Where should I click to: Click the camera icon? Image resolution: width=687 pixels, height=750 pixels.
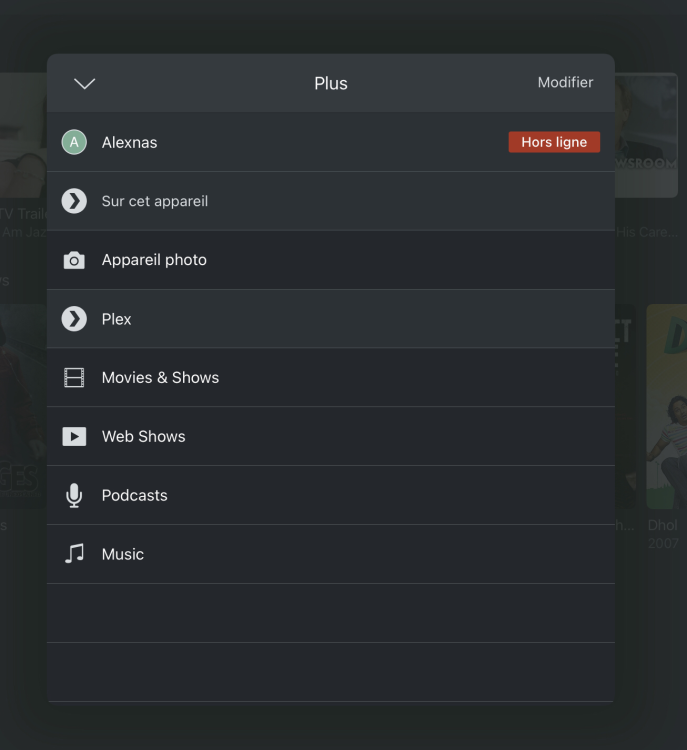[x=74, y=260]
